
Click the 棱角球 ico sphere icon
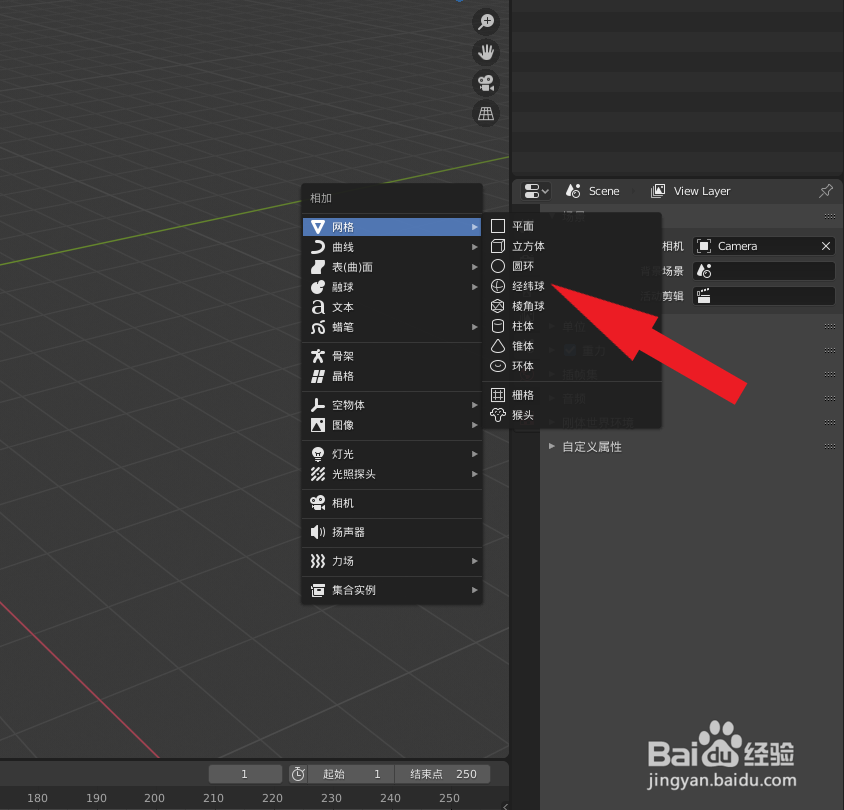pyautogui.click(x=498, y=306)
